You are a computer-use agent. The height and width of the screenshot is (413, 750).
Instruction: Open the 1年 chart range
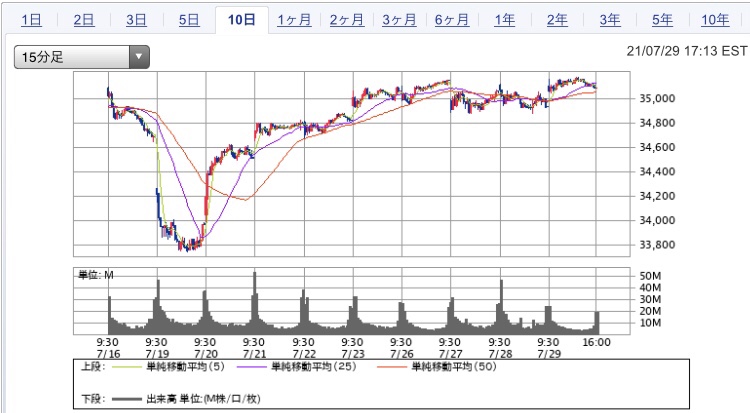(x=505, y=20)
